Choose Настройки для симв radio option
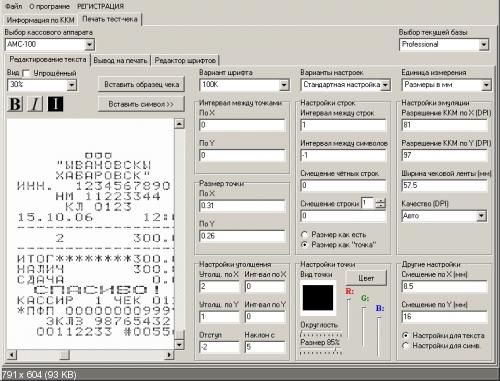 pos(405,346)
